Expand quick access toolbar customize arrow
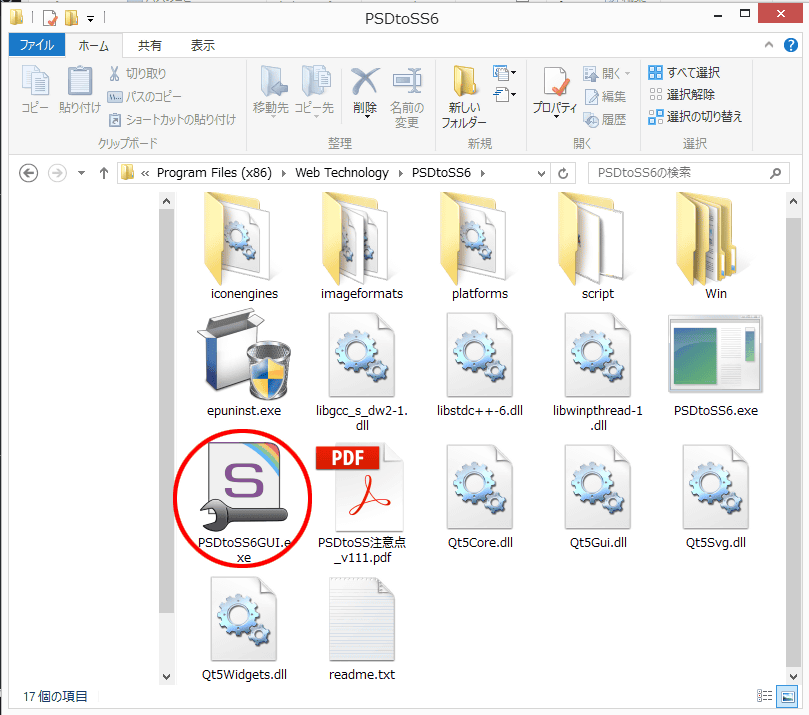Image resolution: width=809 pixels, height=715 pixels. 90,20
